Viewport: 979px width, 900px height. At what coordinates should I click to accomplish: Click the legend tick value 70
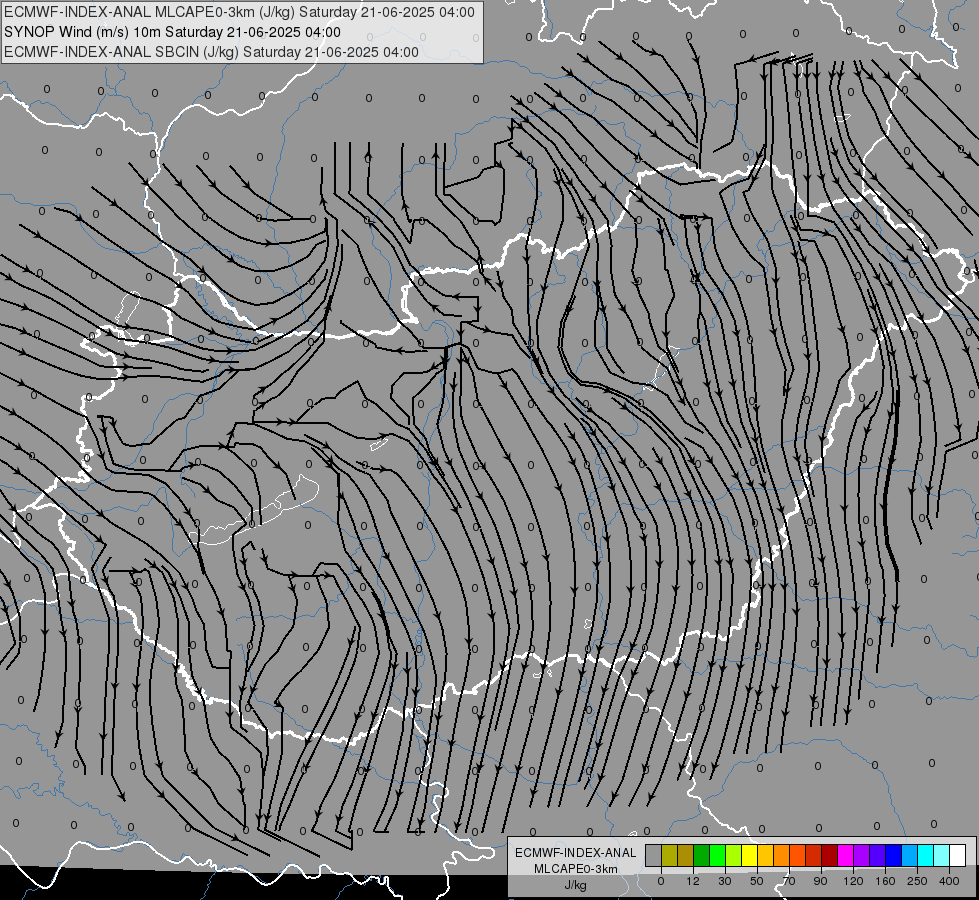(789, 881)
